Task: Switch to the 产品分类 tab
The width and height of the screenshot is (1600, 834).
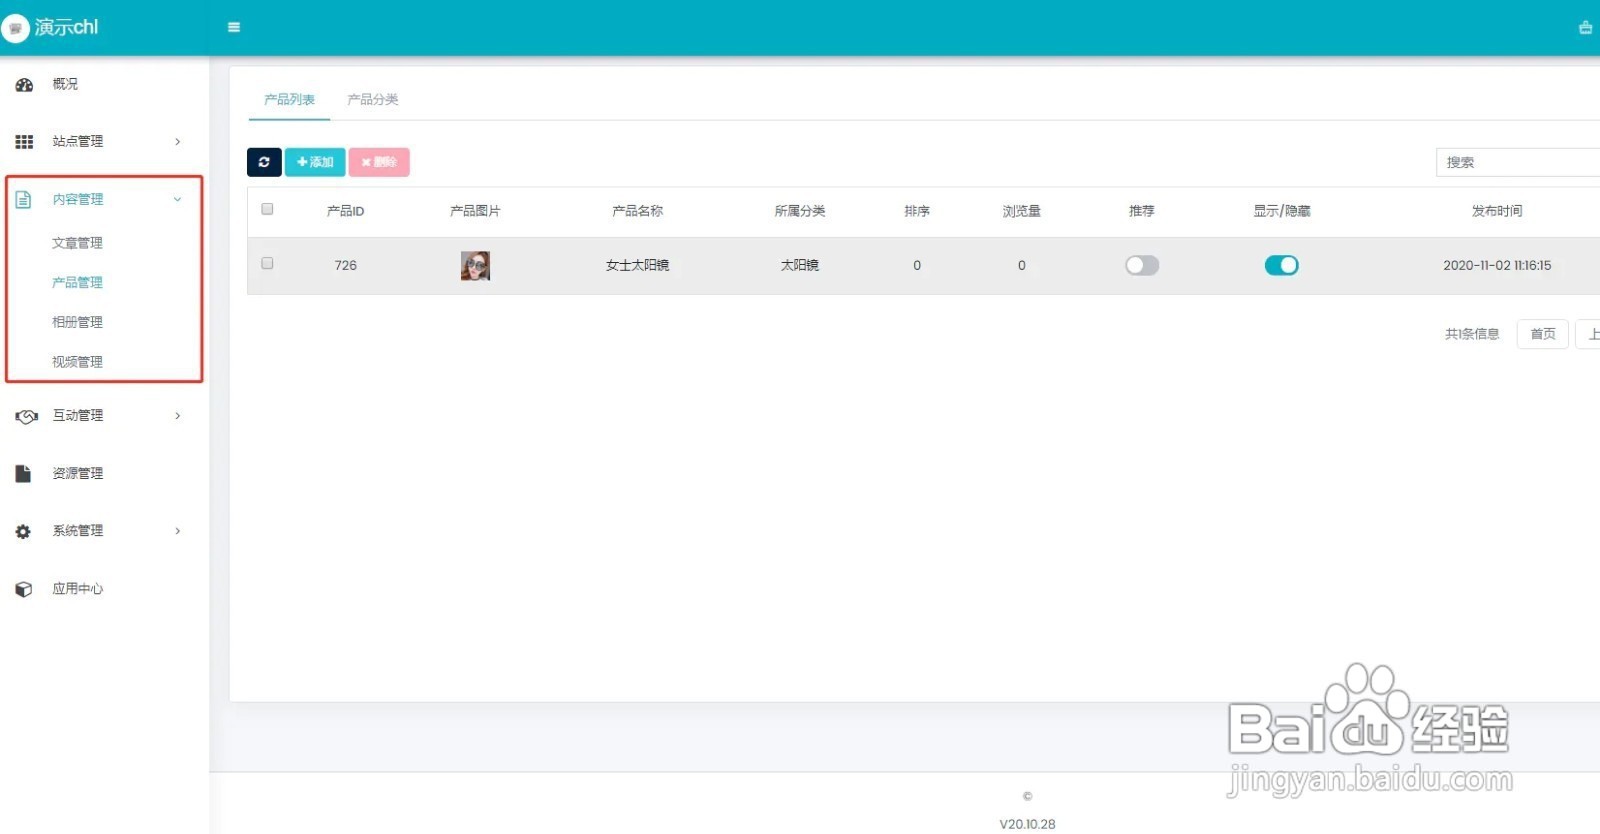Action: (373, 100)
